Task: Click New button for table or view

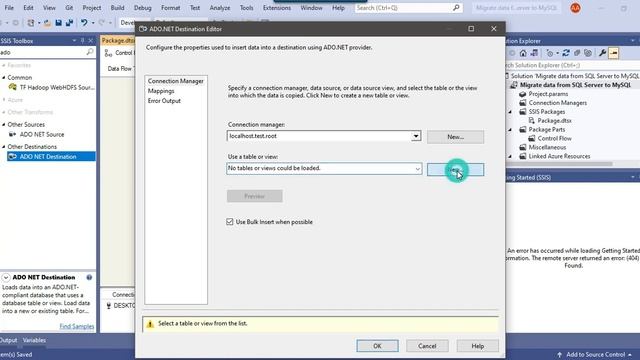Action: (x=456, y=169)
